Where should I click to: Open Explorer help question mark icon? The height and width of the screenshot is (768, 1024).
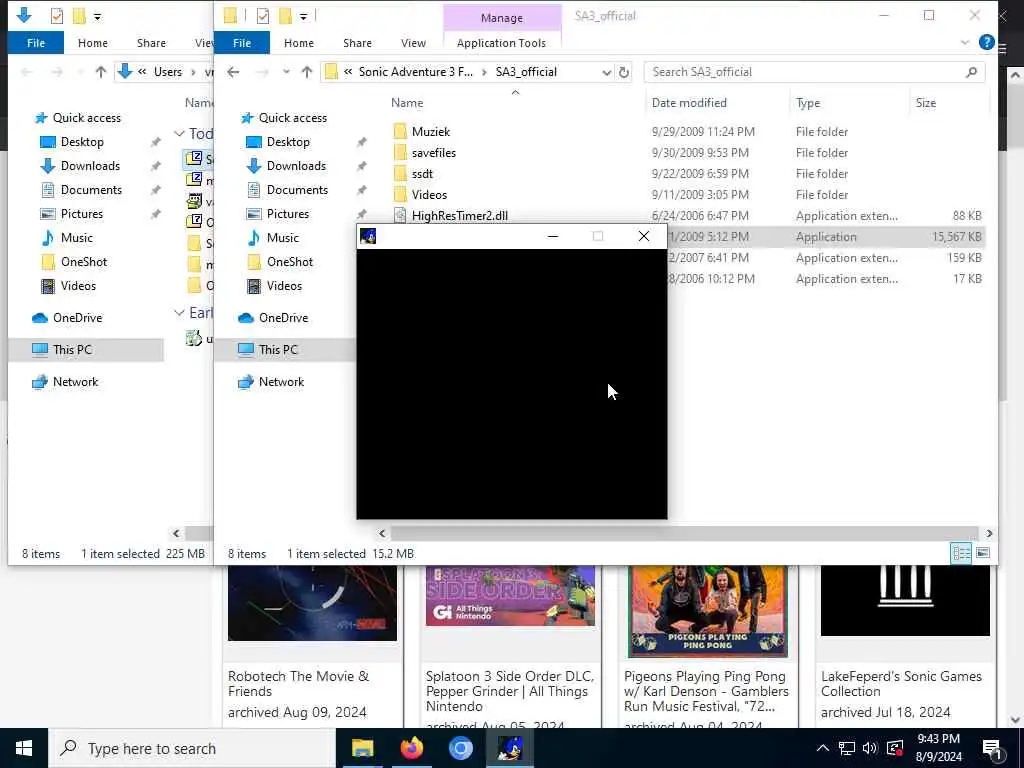tap(986, 42)
